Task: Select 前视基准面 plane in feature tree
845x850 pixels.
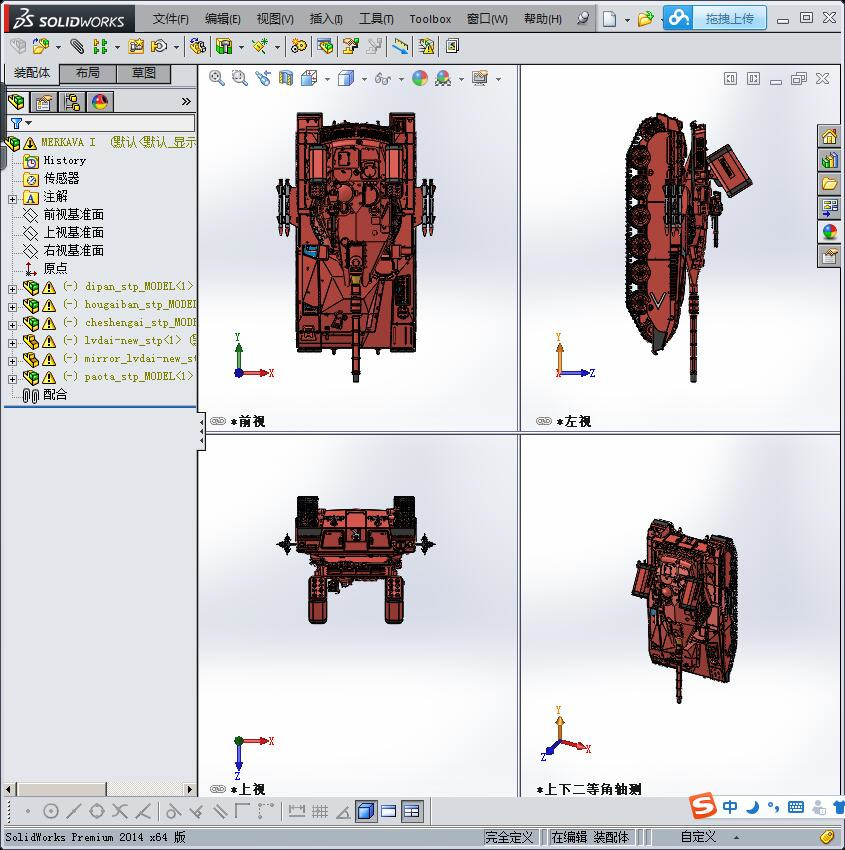Action: point(73,215)
